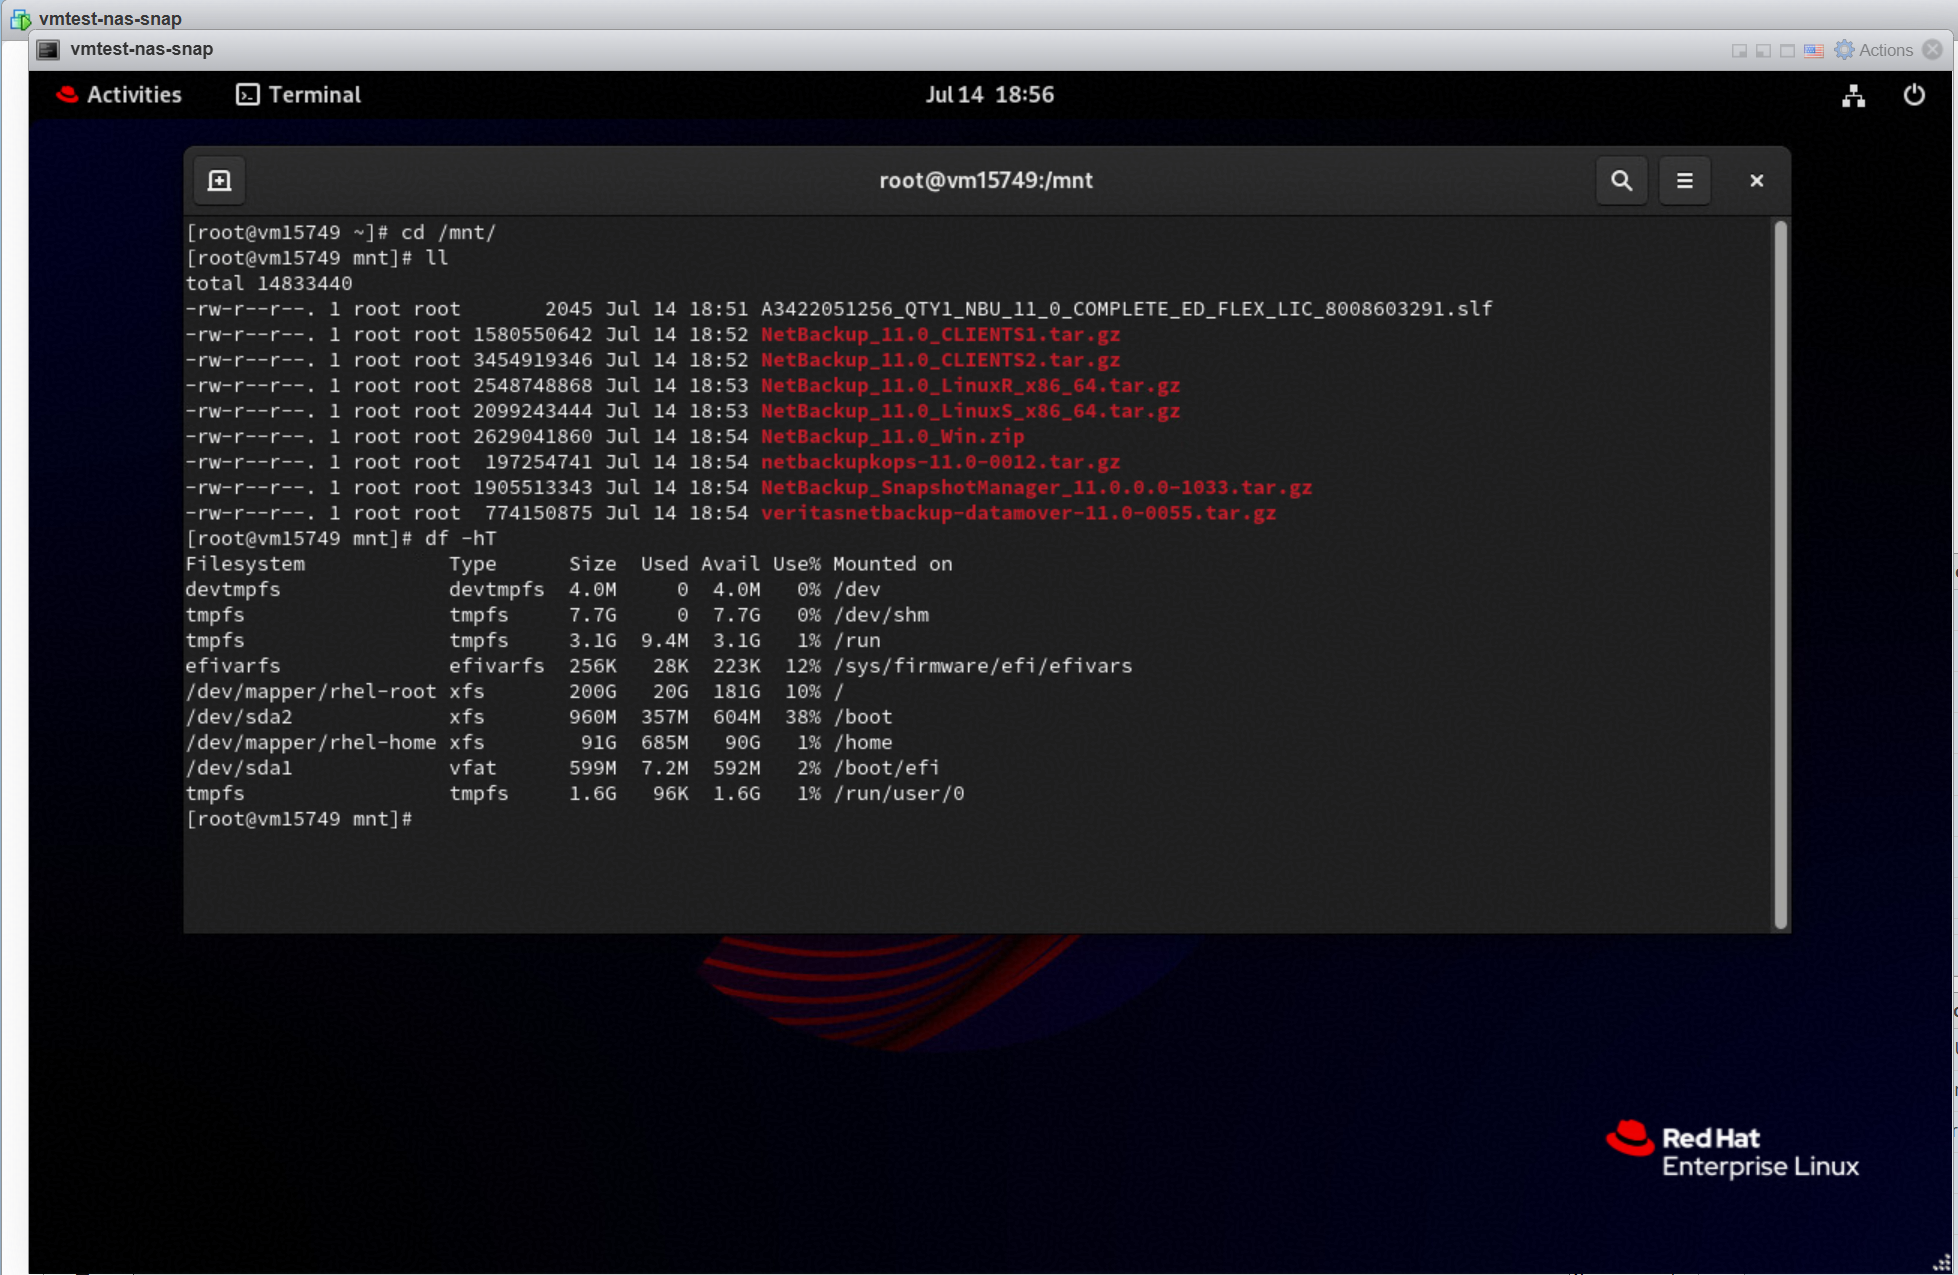Click the plain window console layout icon
The width and height of the screenshot is (1958, 1275).
[1787, 50]
